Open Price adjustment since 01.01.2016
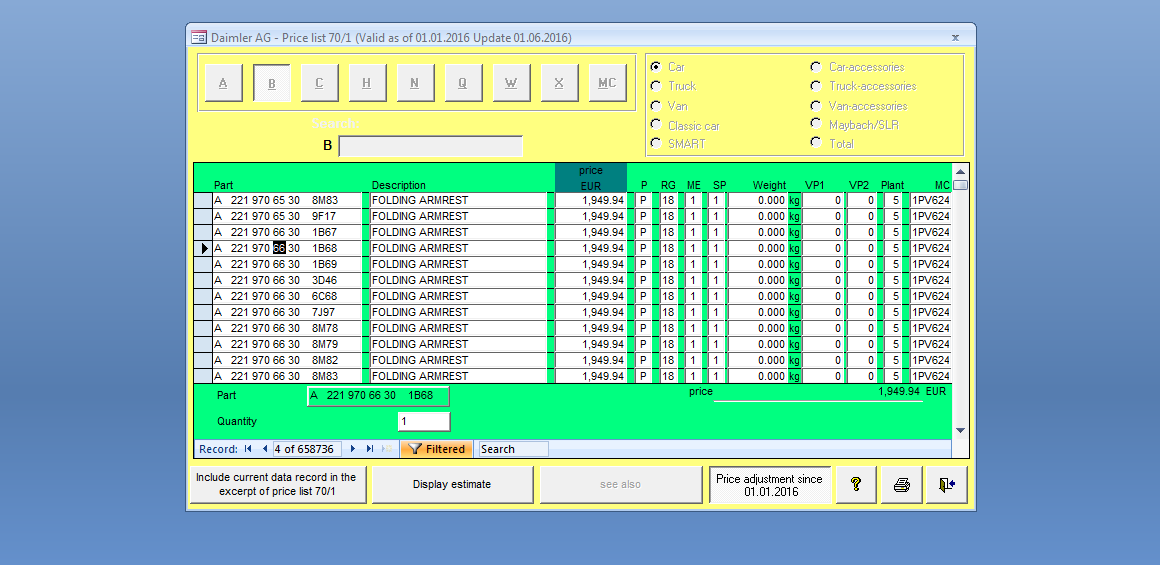Screen dimensions: 1160x565 tap(769, 484)
